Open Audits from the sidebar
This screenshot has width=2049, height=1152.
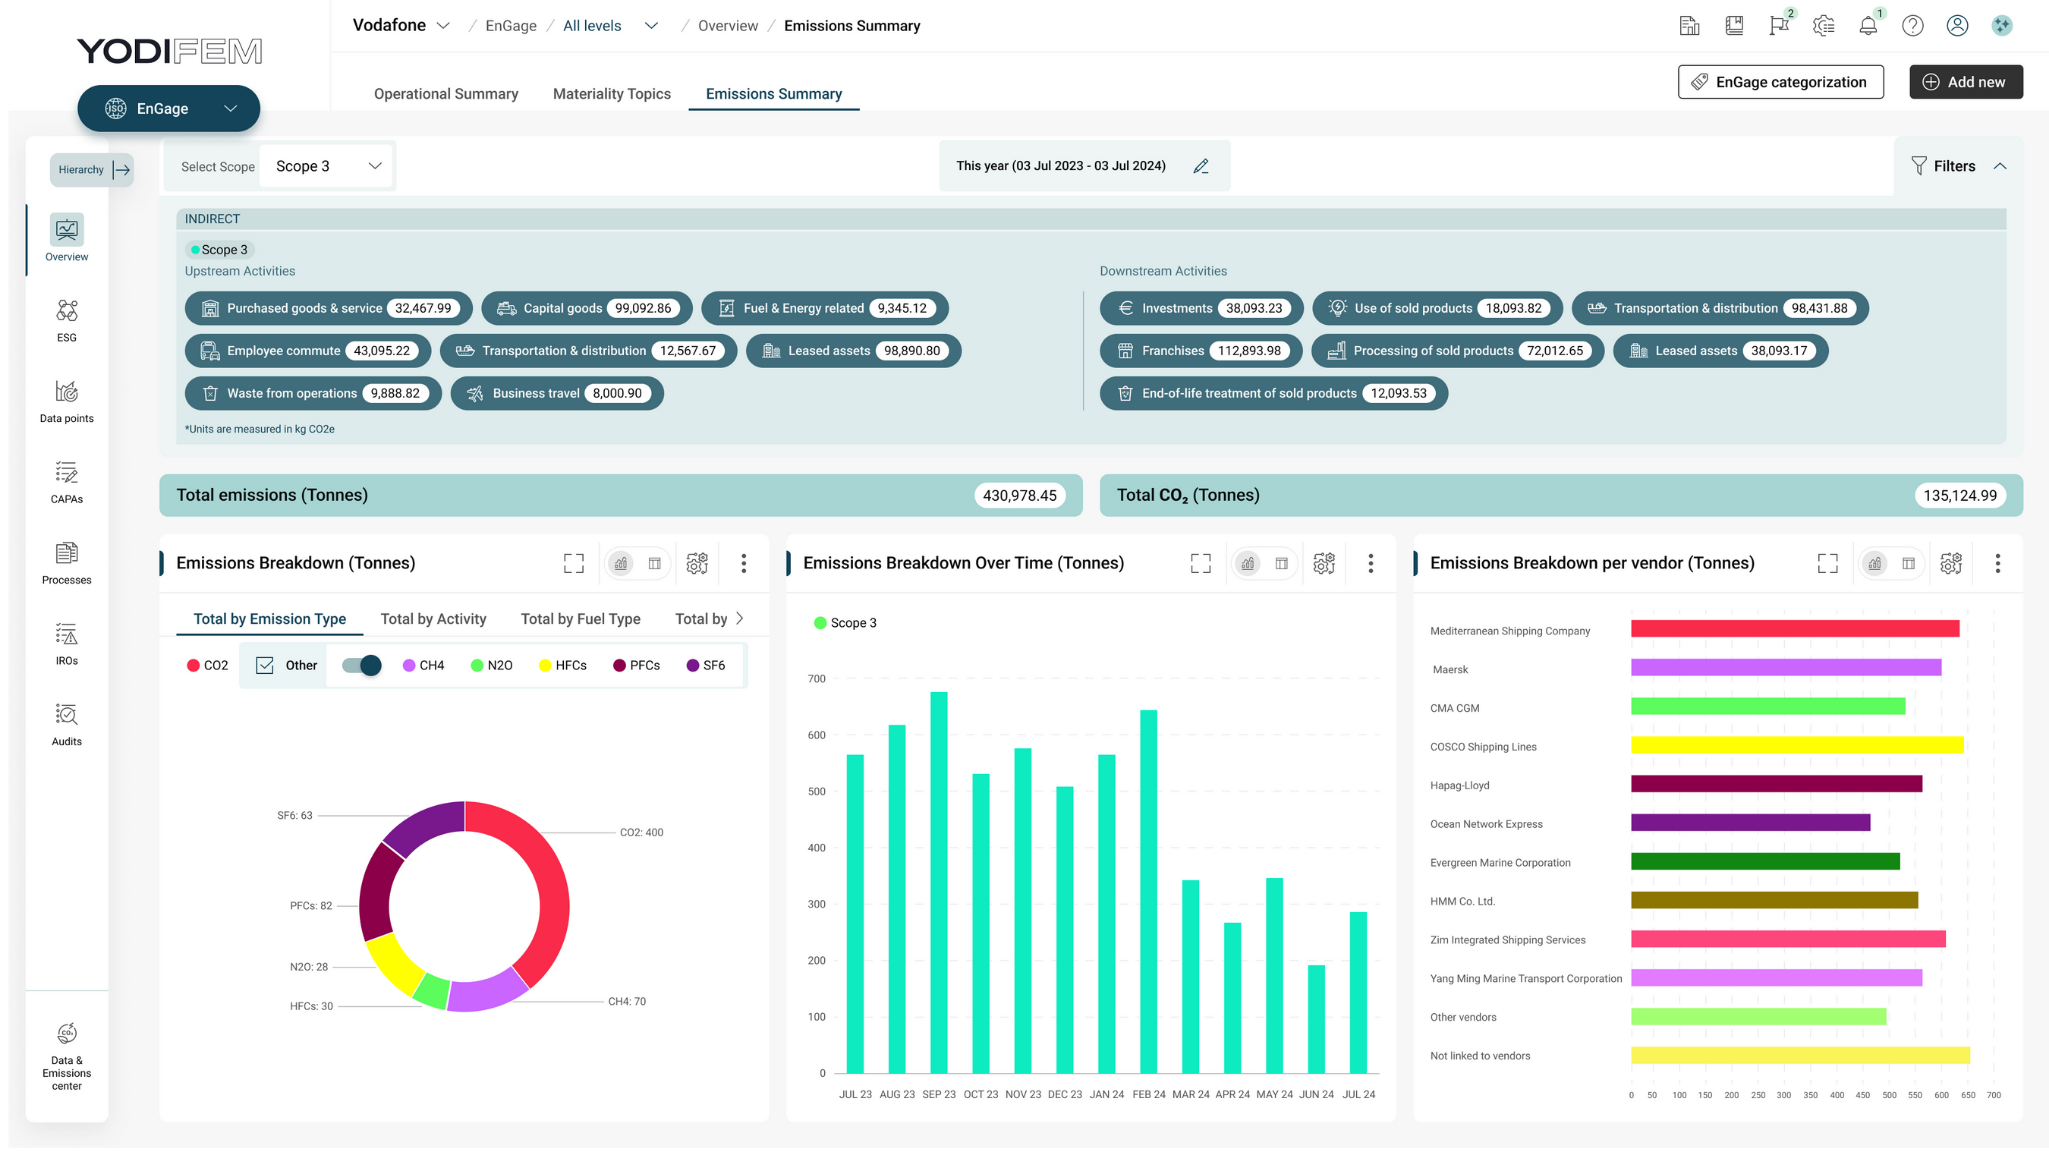[66, 725]
